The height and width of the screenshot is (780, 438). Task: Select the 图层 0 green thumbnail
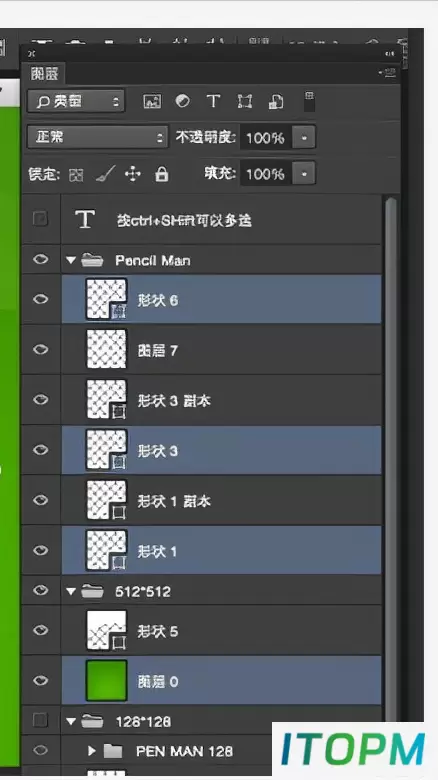click(x=107, y=681)
